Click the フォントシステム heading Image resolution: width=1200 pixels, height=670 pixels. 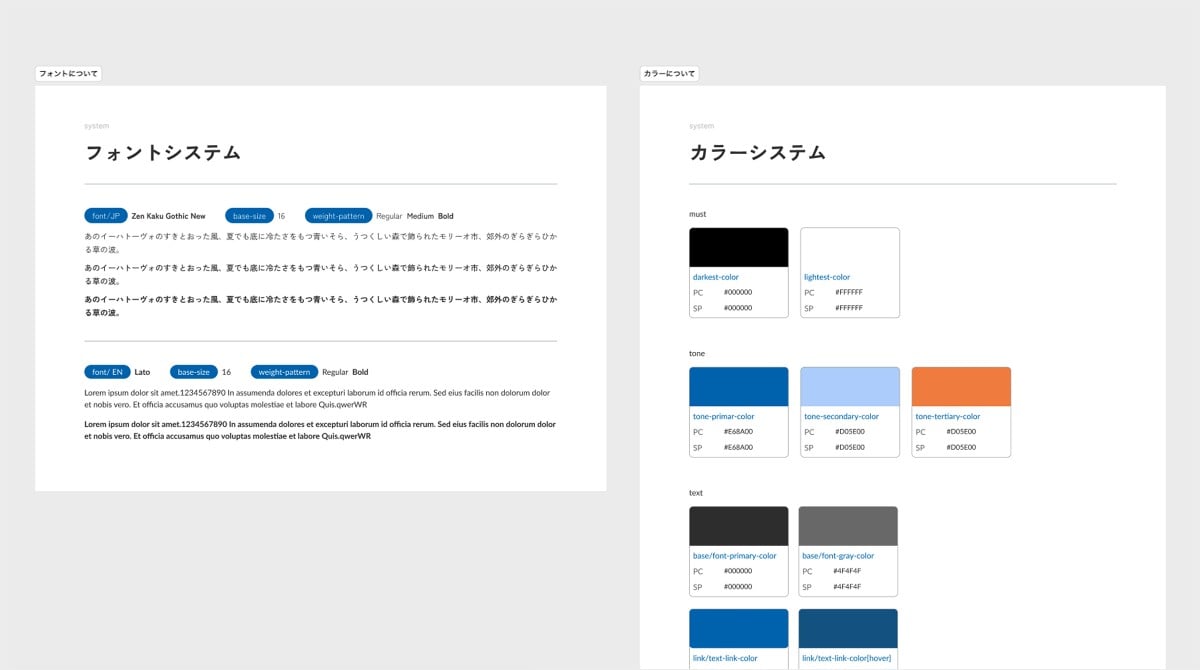click(x=163, y=153)
